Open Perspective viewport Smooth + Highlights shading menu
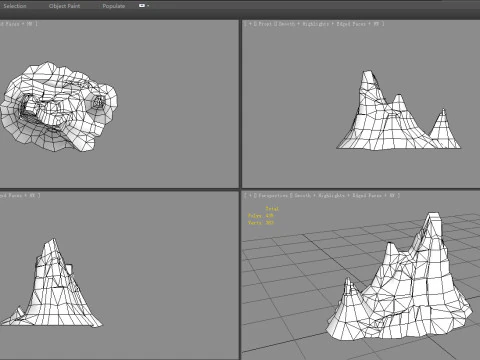Screen dimensions: 480x360 click(x=320, y=195)
